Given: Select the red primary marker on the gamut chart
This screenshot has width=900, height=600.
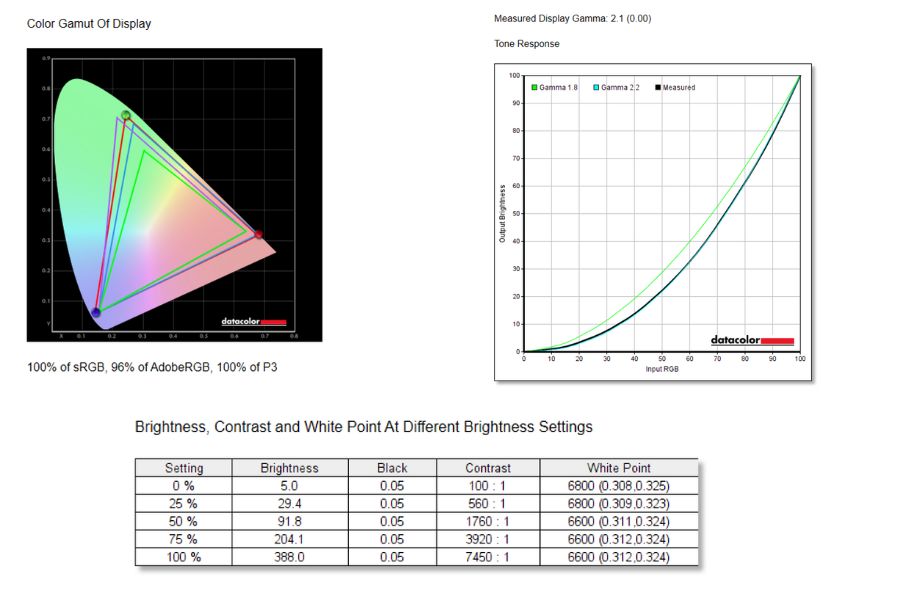Looking at the screenshot, I should point(259,235).
